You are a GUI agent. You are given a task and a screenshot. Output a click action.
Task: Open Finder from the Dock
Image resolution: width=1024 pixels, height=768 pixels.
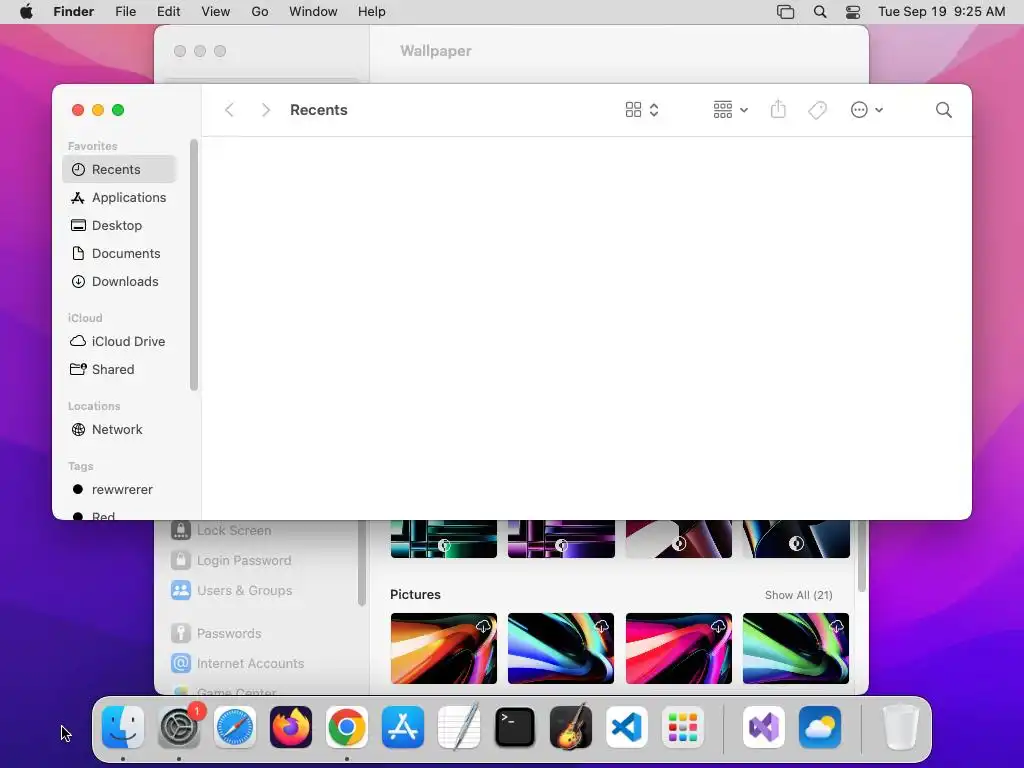click(123, 727)
